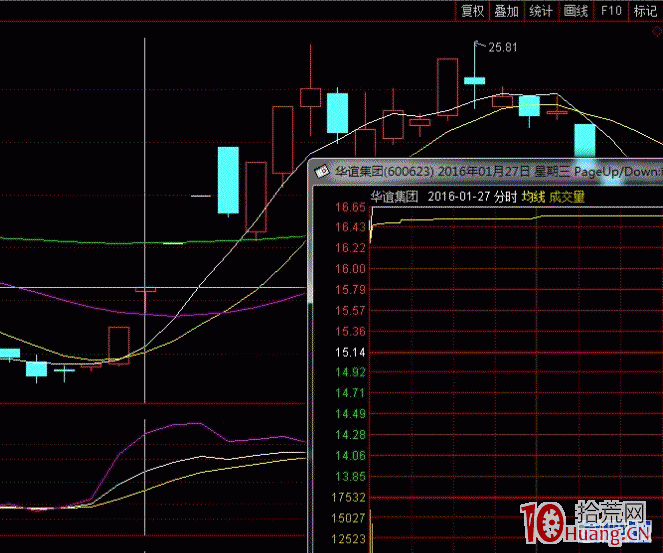This screenshot has height=553, width=663.
Task: Click the 17532 volume axis label
Action: pos(349,497)
